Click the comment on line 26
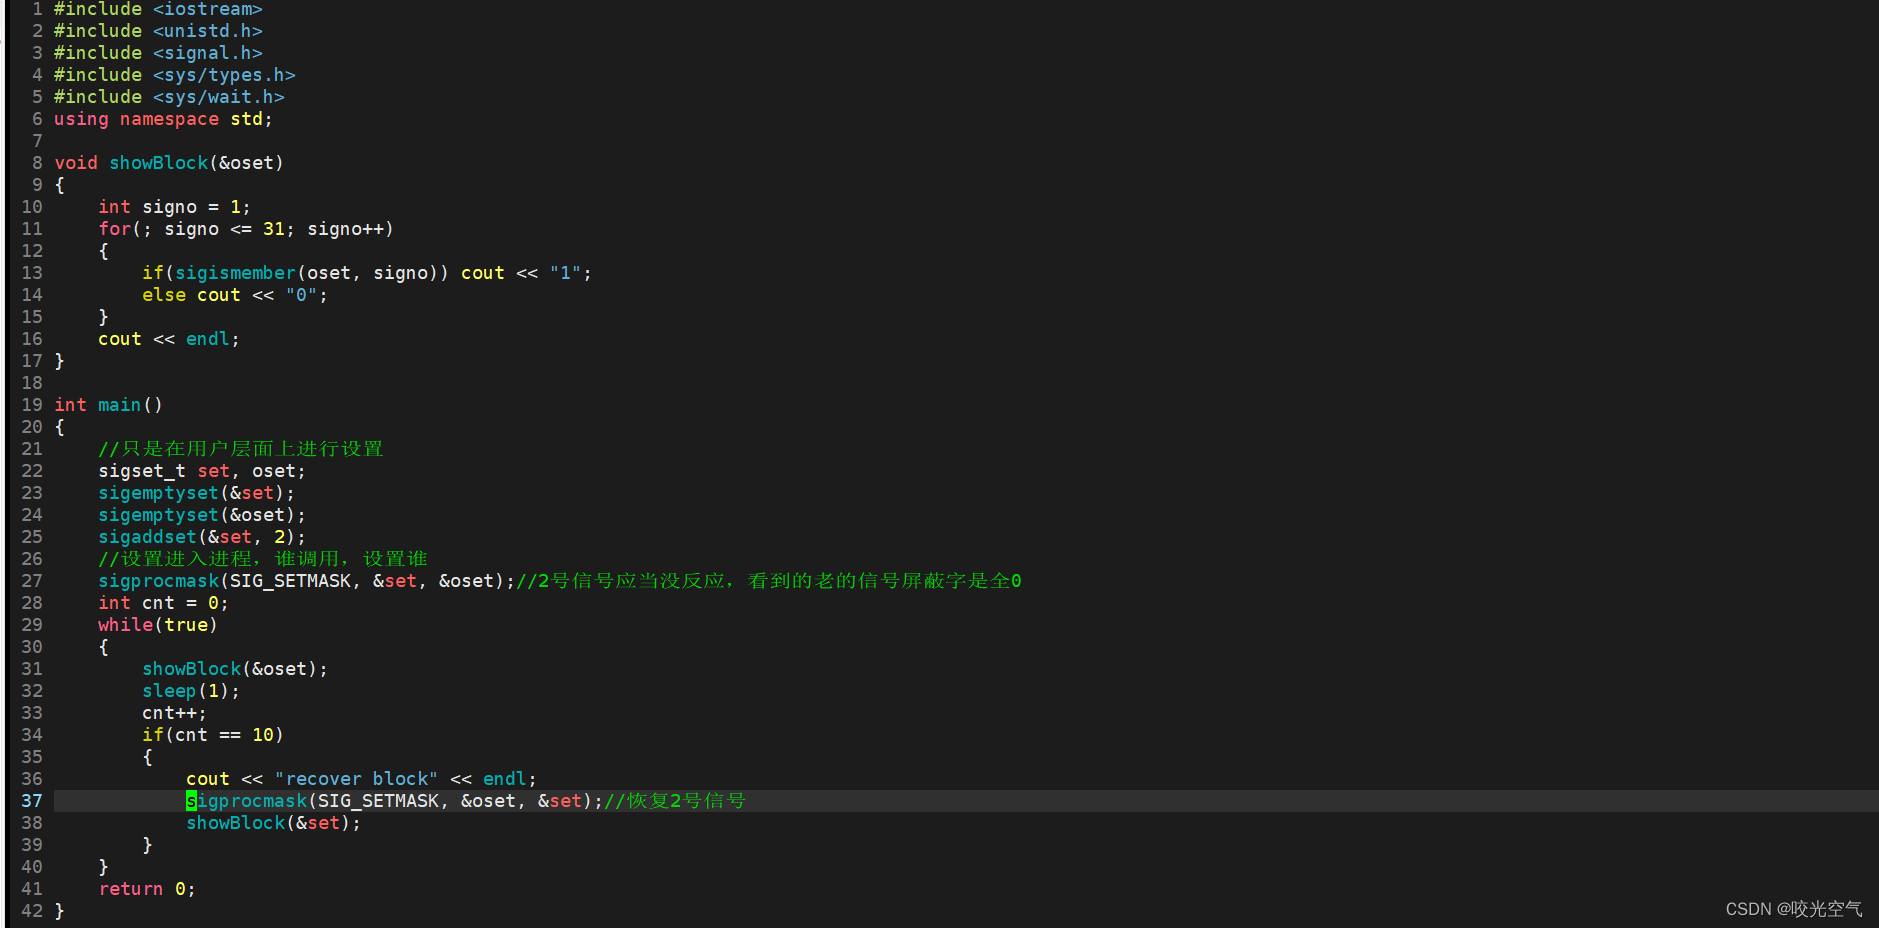The width and height of the screenshot is (1879, 928). point(263,559)
